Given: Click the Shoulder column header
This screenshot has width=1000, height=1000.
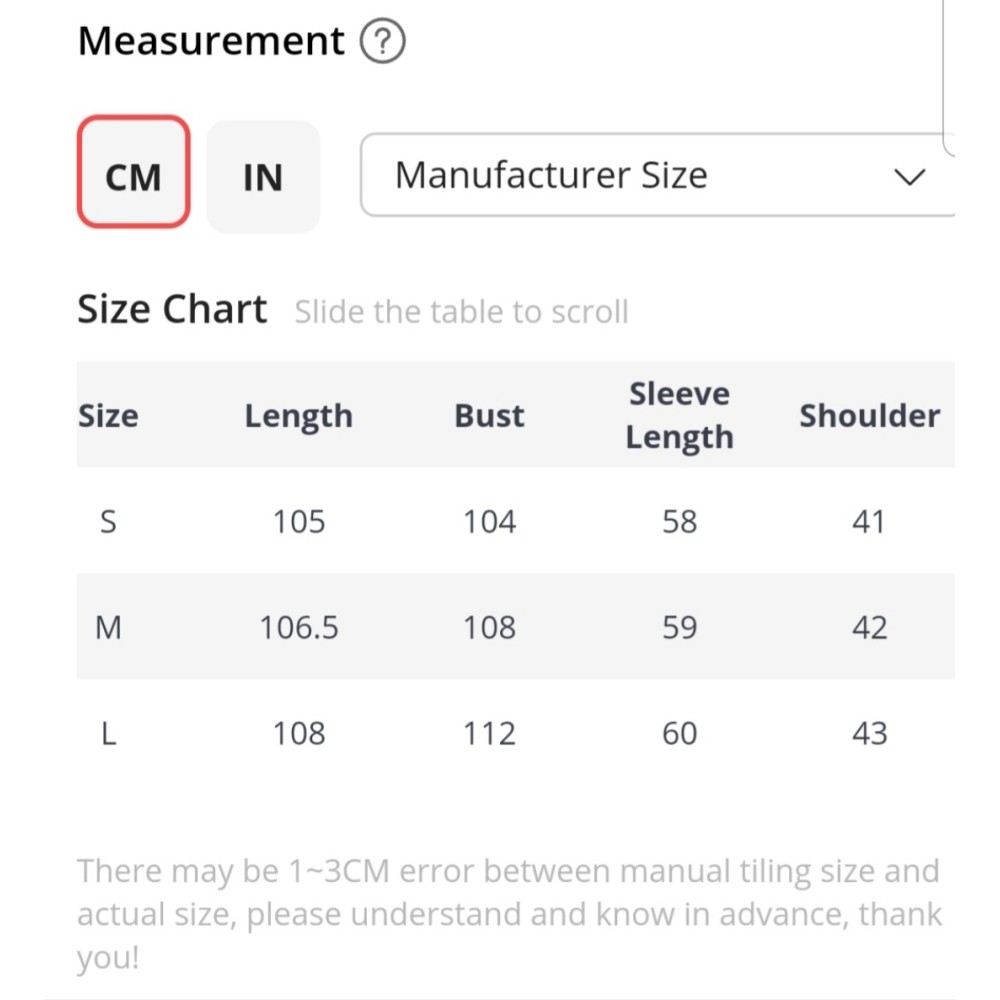Looking at the screenshot, I should point(869,416).
